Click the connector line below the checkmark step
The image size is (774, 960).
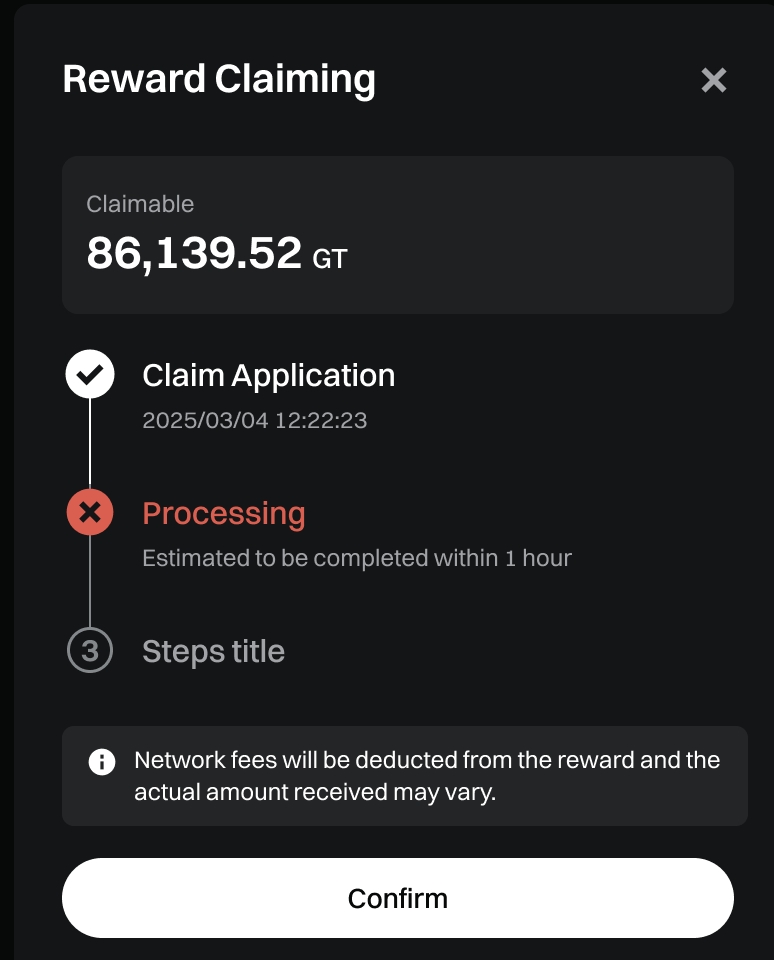click(90, 443)
